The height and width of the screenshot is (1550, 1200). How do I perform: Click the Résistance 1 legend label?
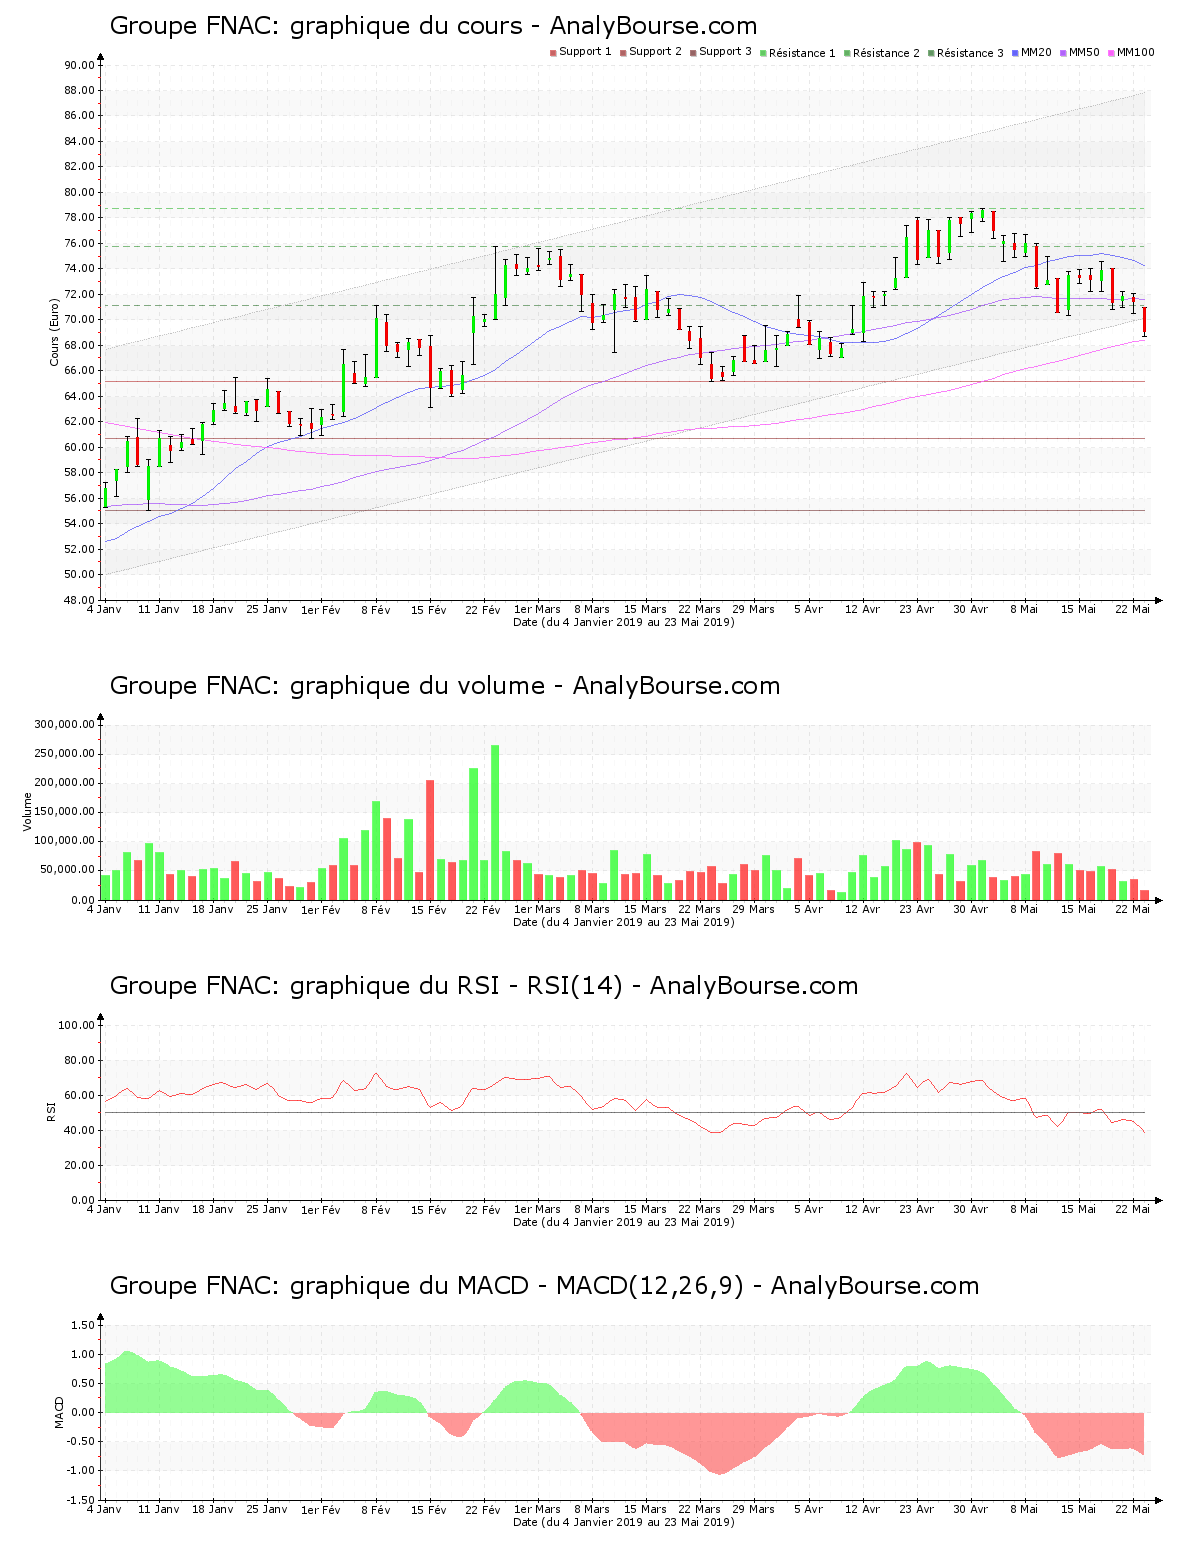point(802,53)
